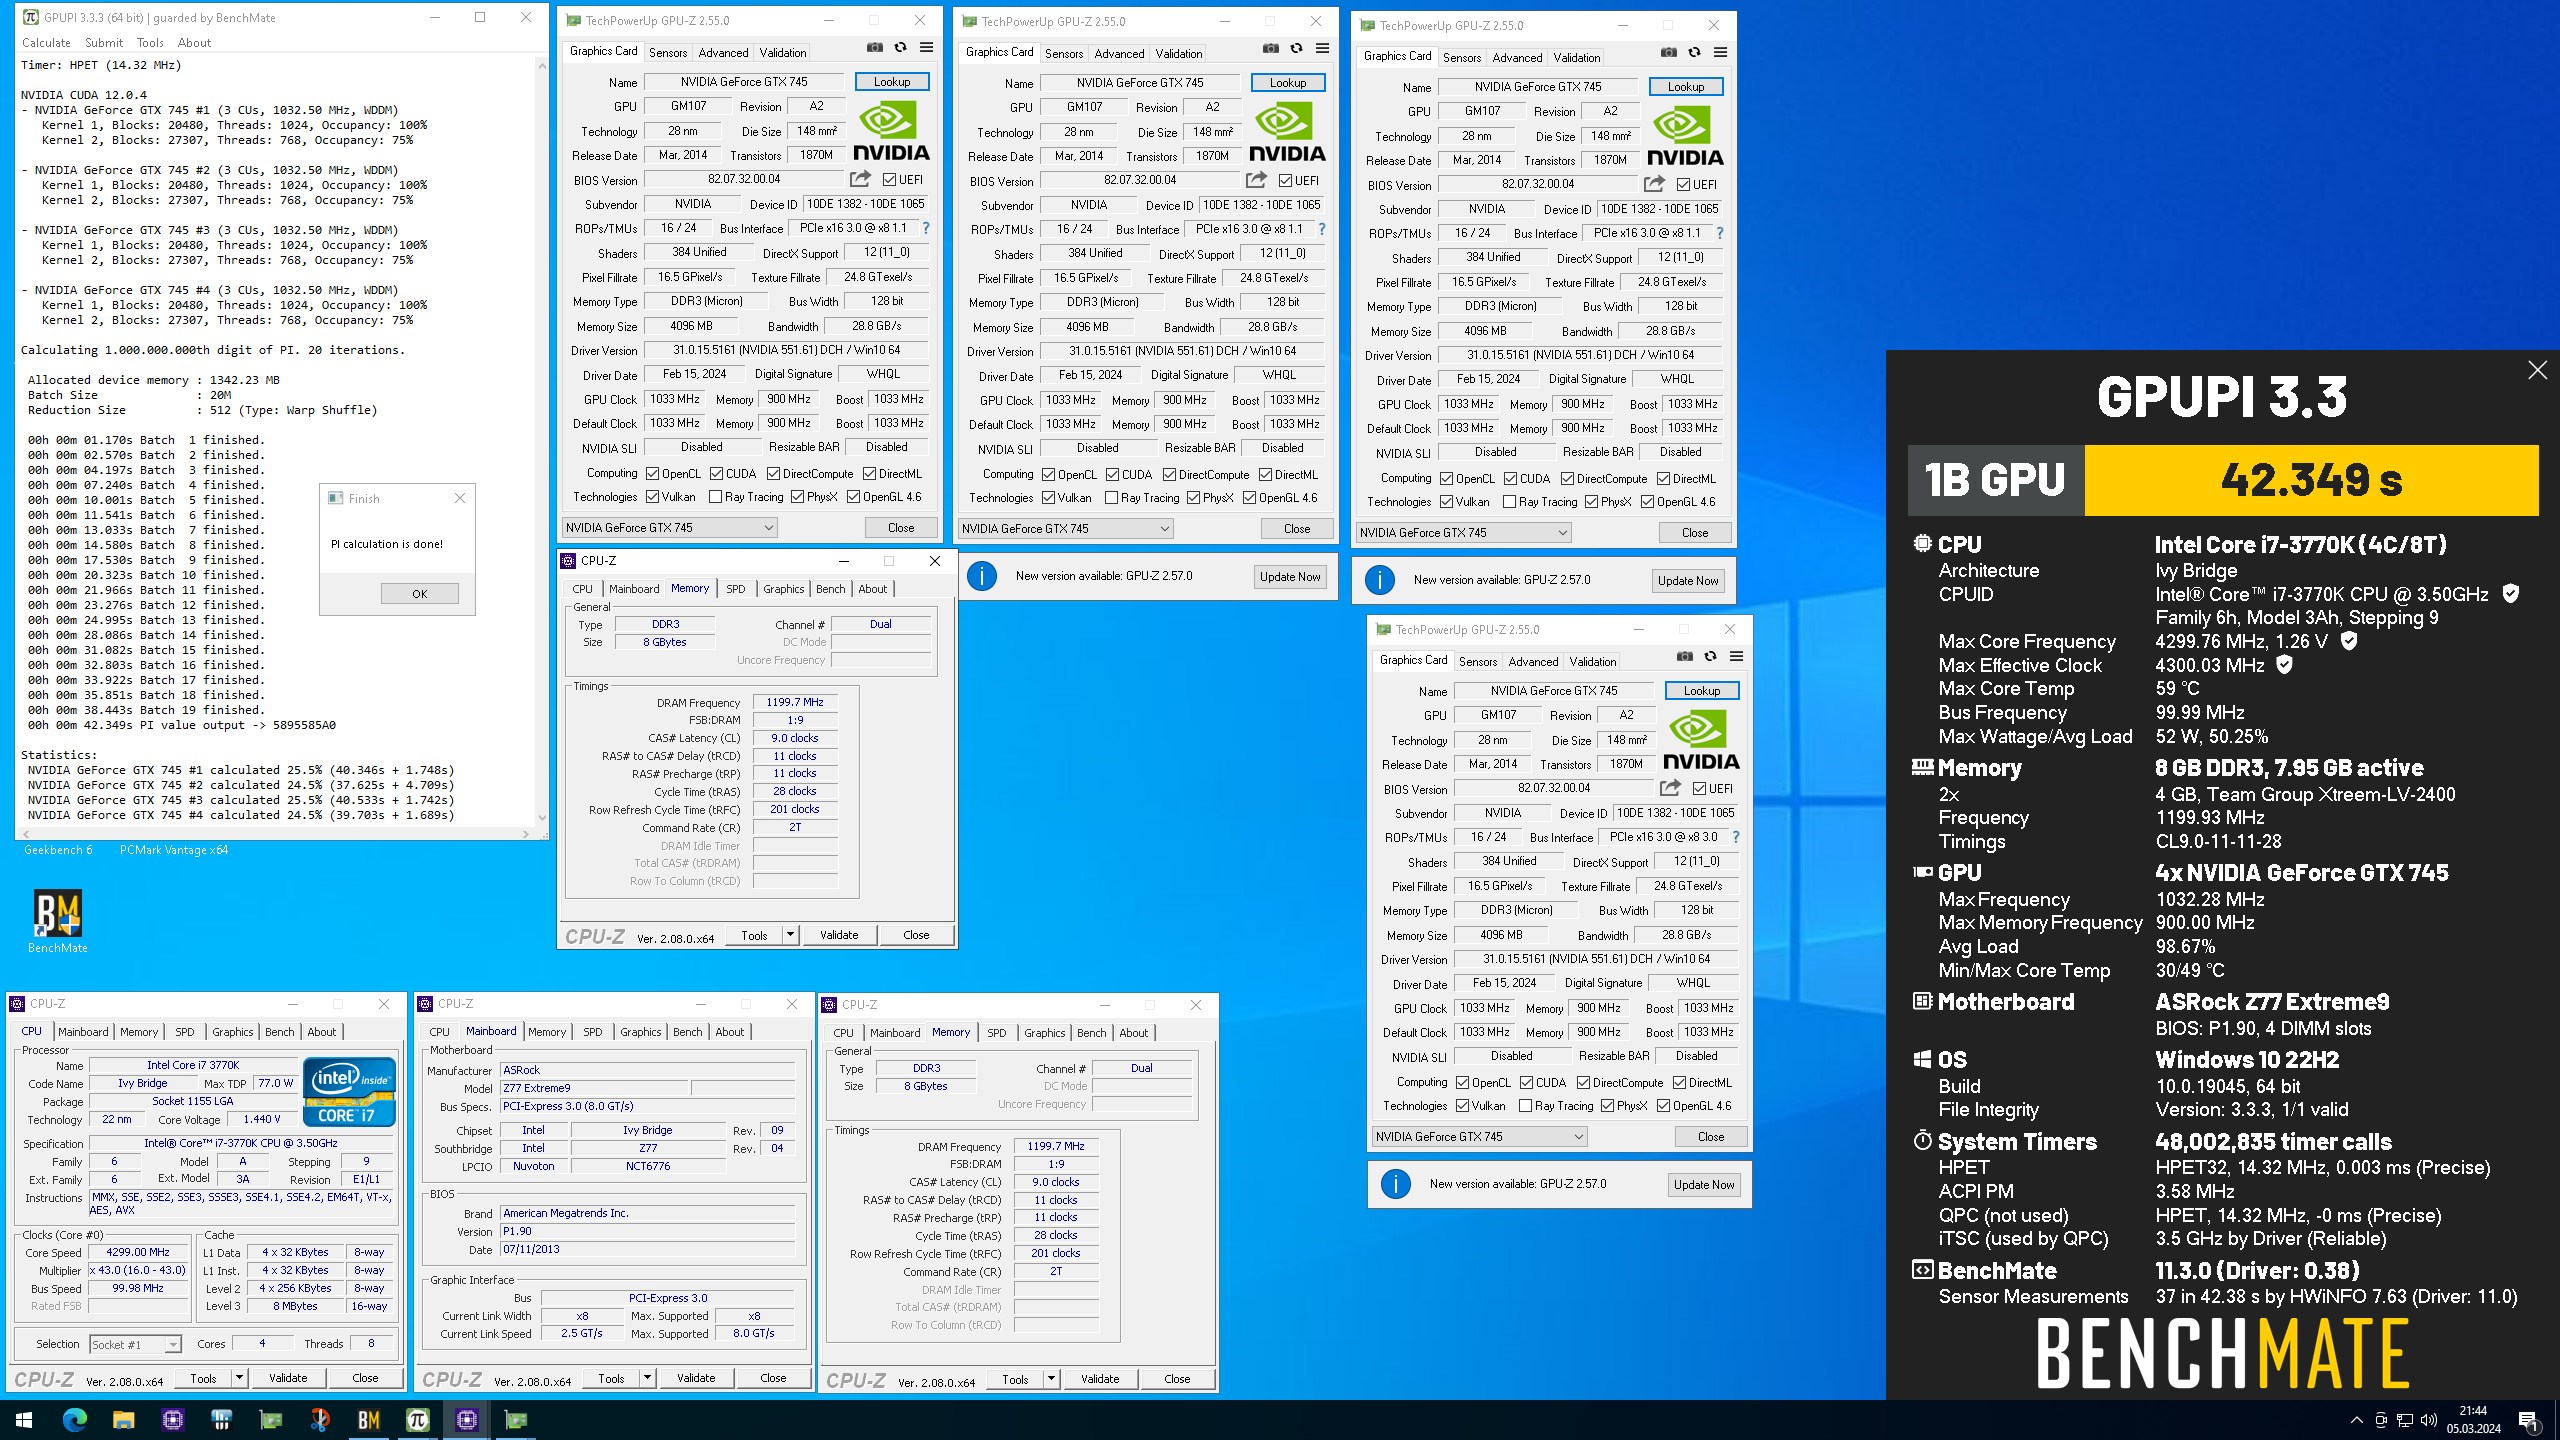
Task: Open the GPU selector dropdown in leftmost GPU-Z window
Action: 669,528
